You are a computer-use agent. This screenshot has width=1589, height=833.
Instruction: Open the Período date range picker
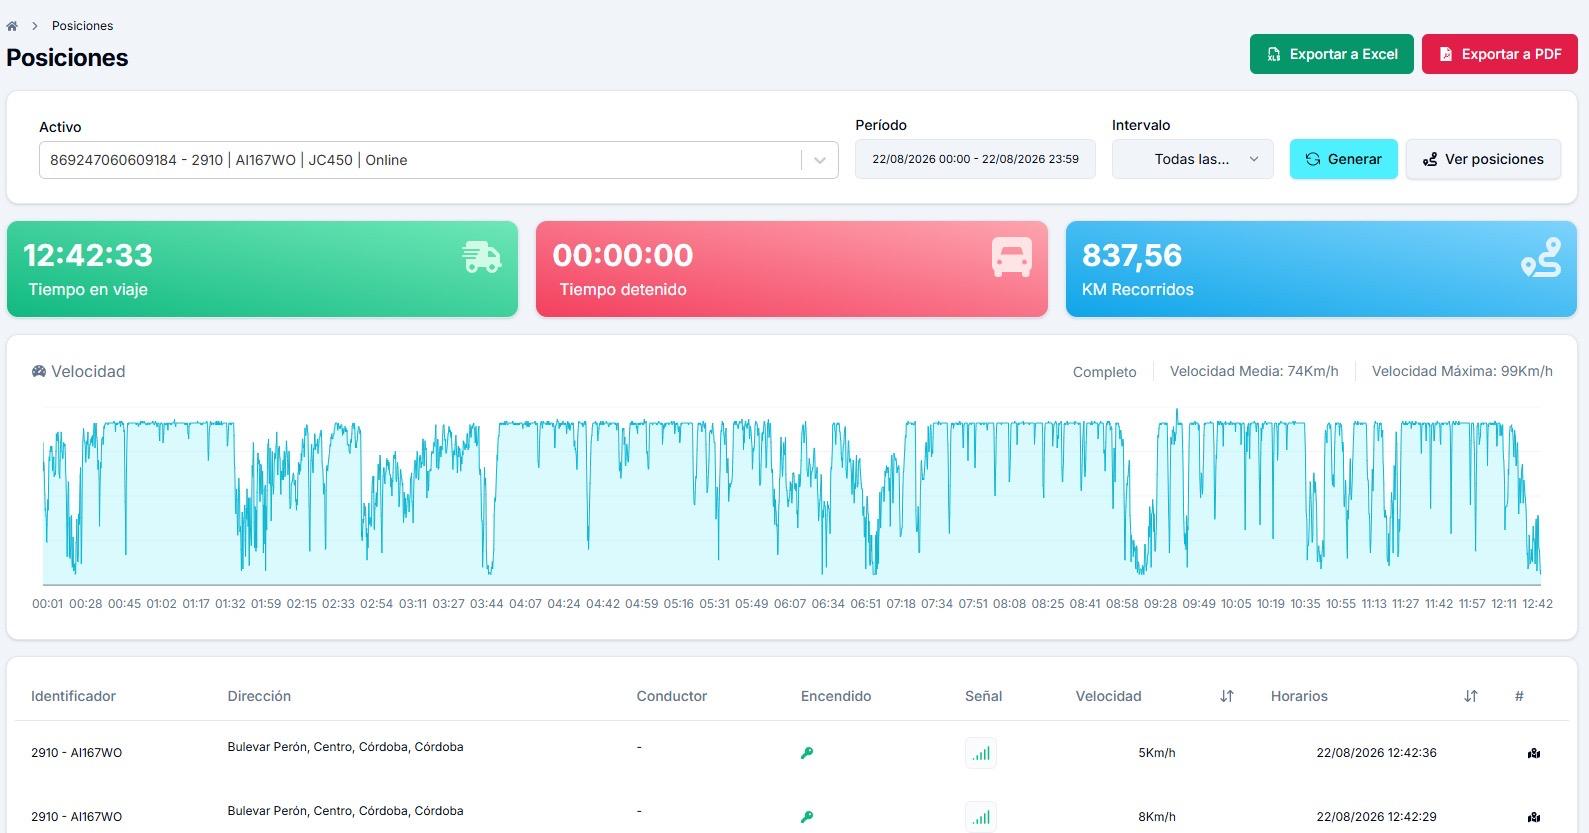point(975,159)
